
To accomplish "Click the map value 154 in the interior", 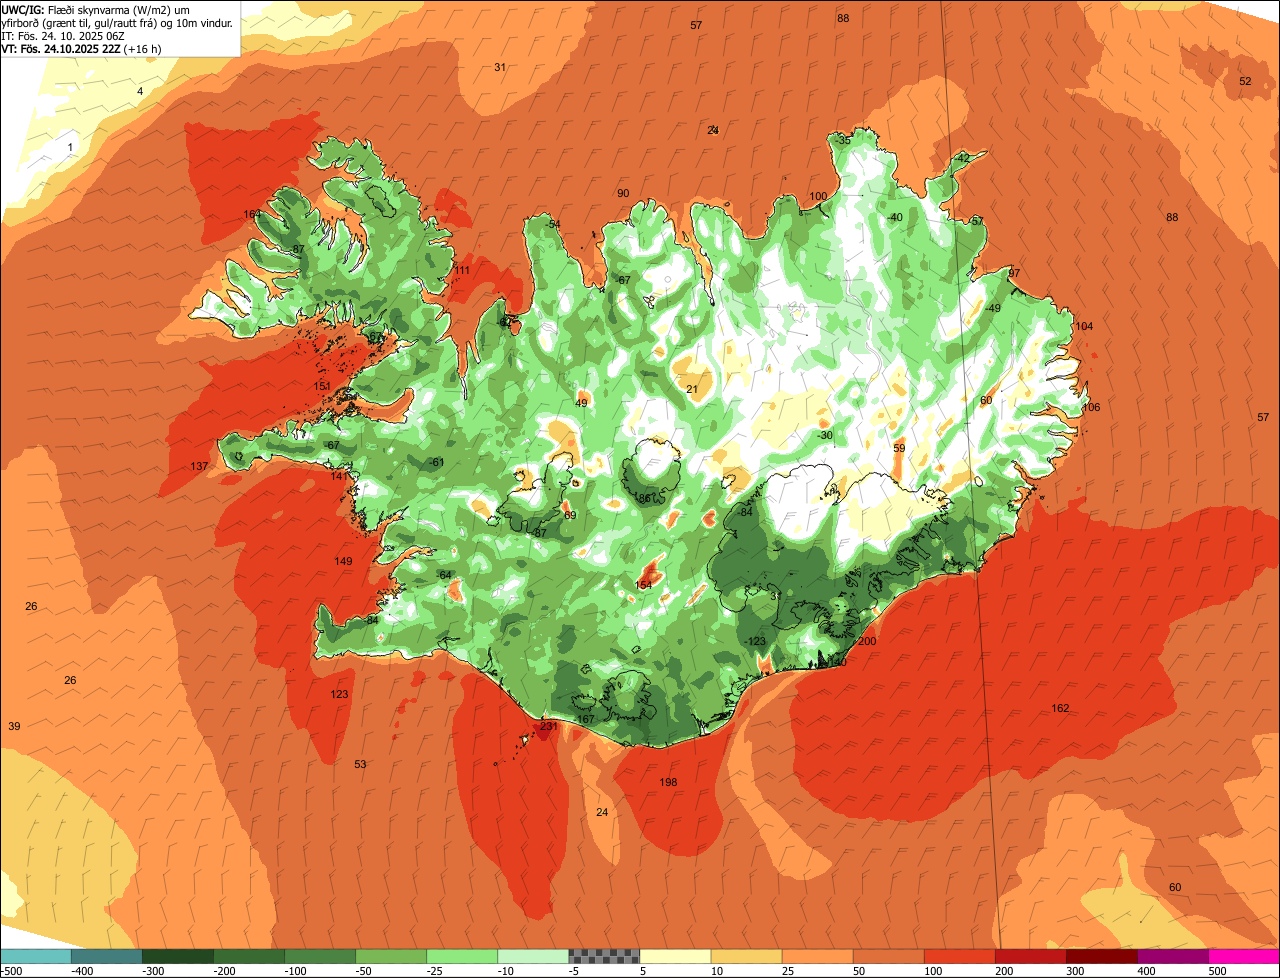I will coord(643,585).
